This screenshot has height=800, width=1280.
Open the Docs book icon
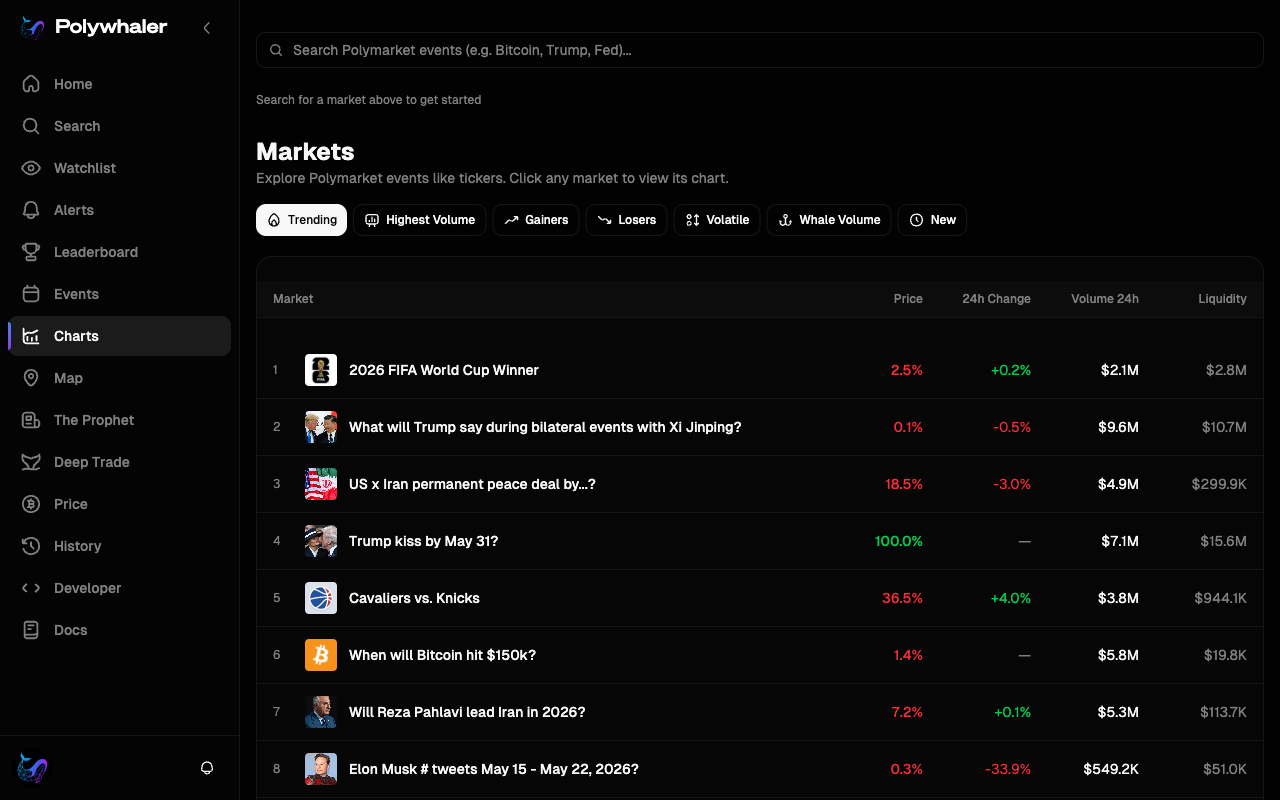(31, 630)
